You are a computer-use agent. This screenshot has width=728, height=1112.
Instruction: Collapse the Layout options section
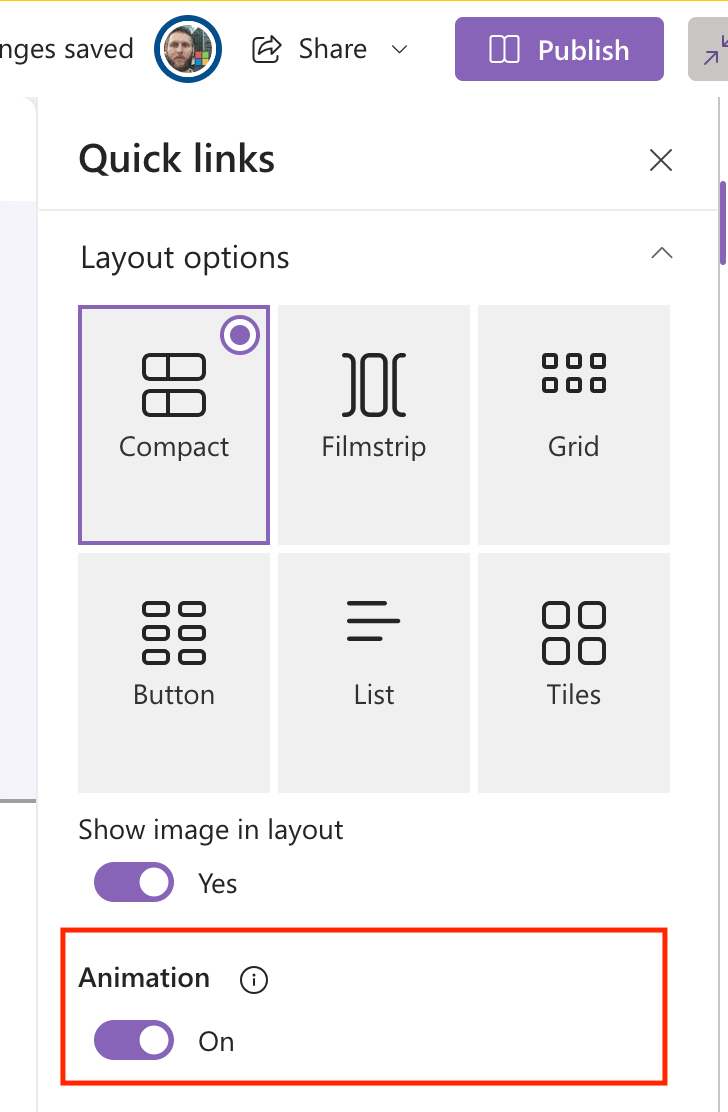point(661,253)
